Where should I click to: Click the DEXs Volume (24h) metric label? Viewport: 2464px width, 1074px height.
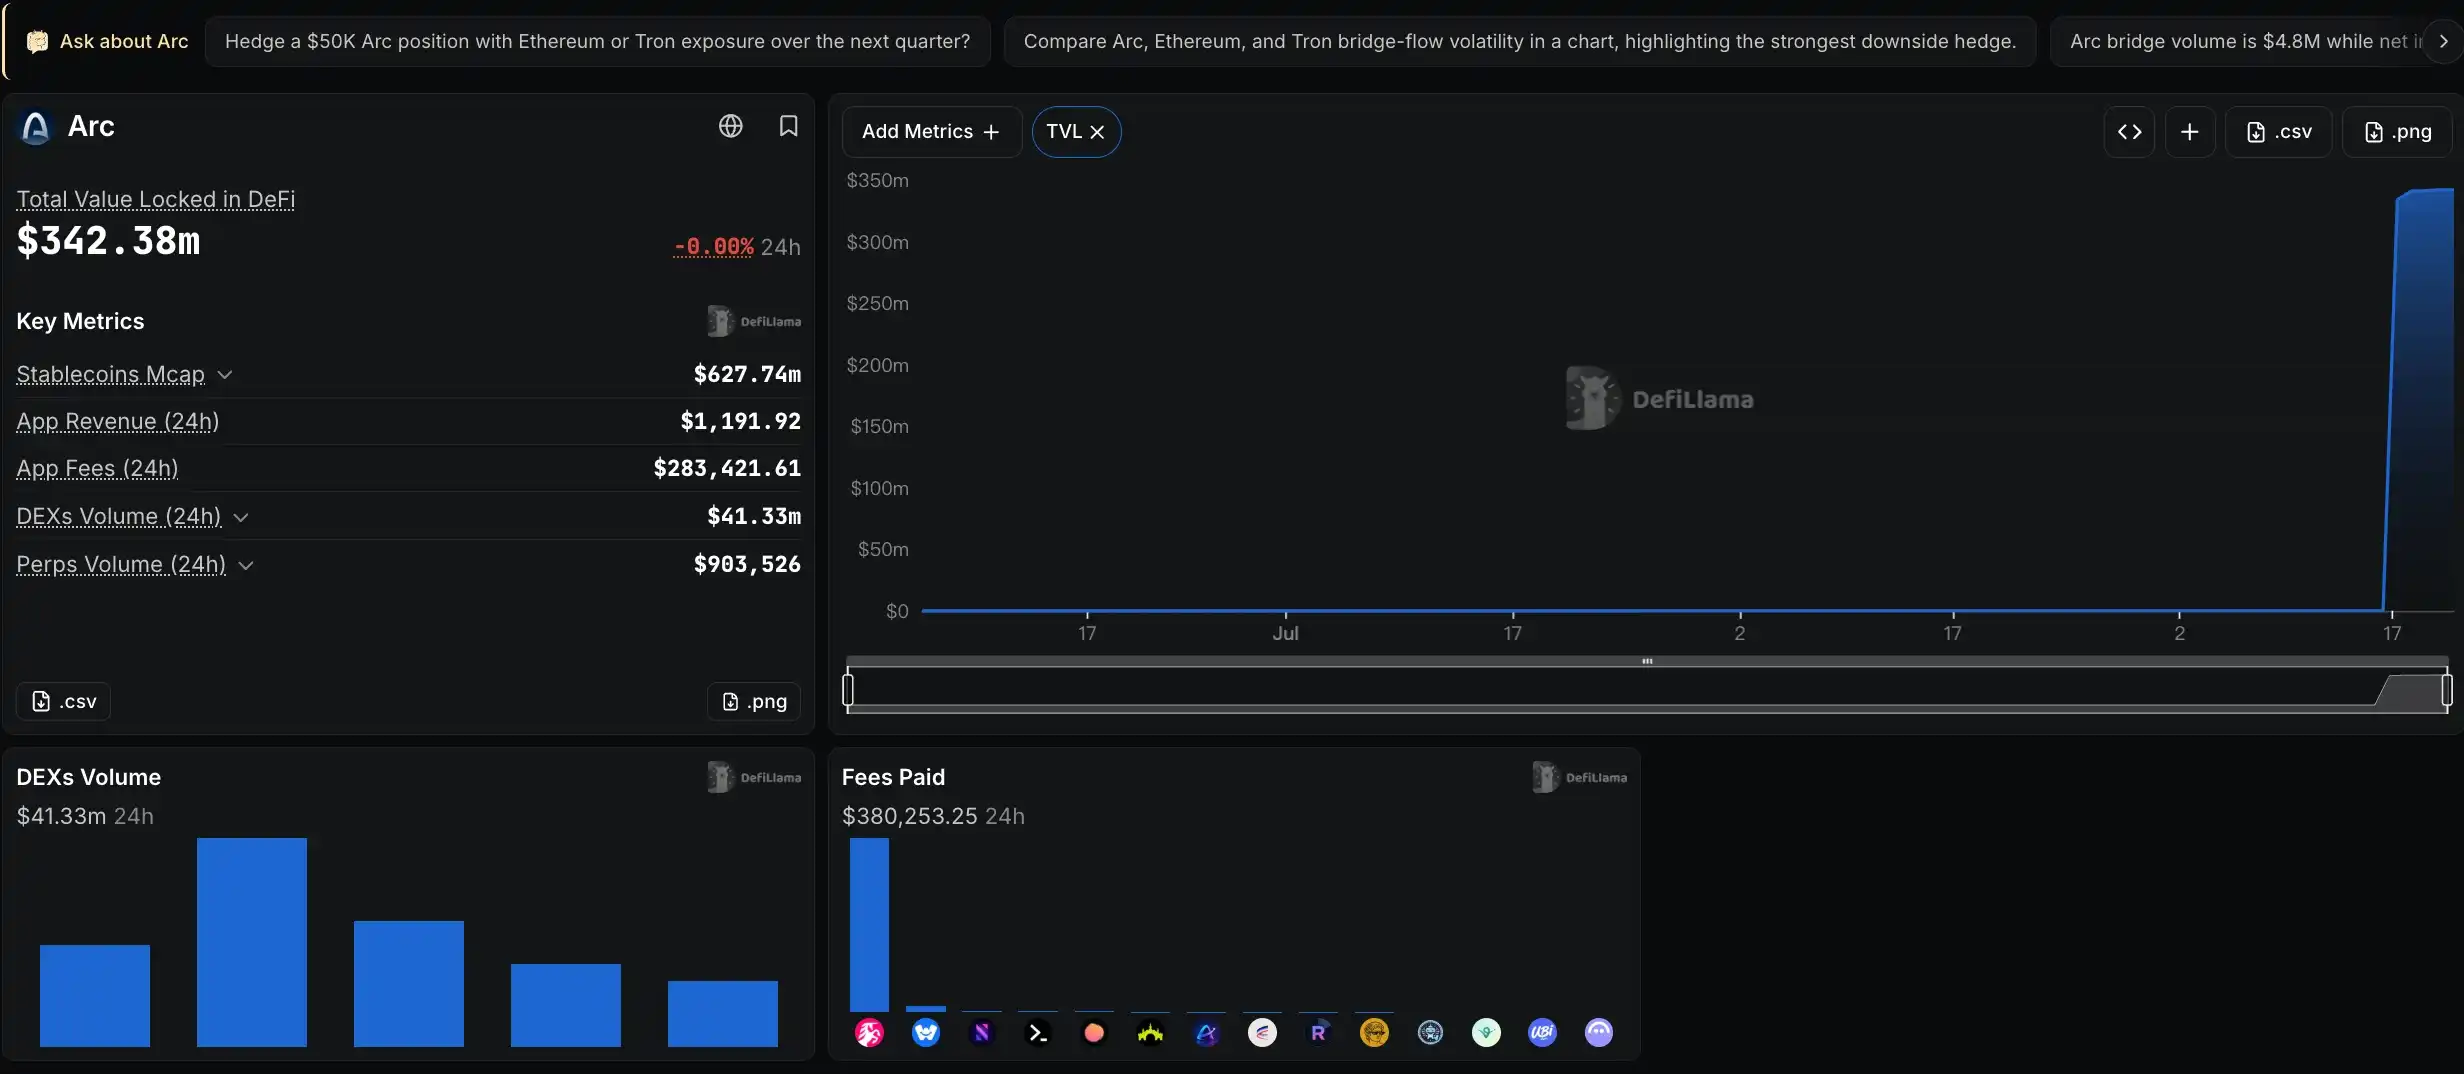click(119, 516)
